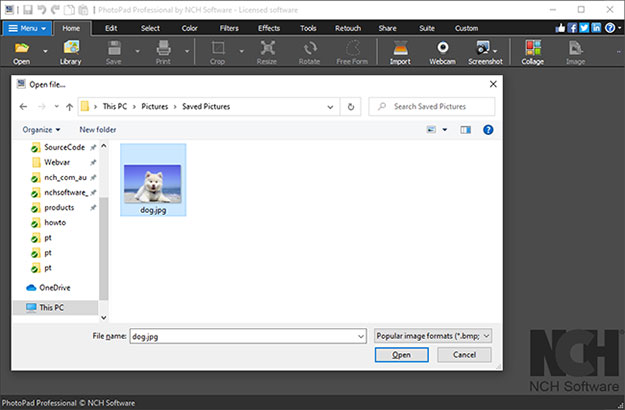
Task: Click This PC in the address breadcrumb
Action: coord(115,106)
